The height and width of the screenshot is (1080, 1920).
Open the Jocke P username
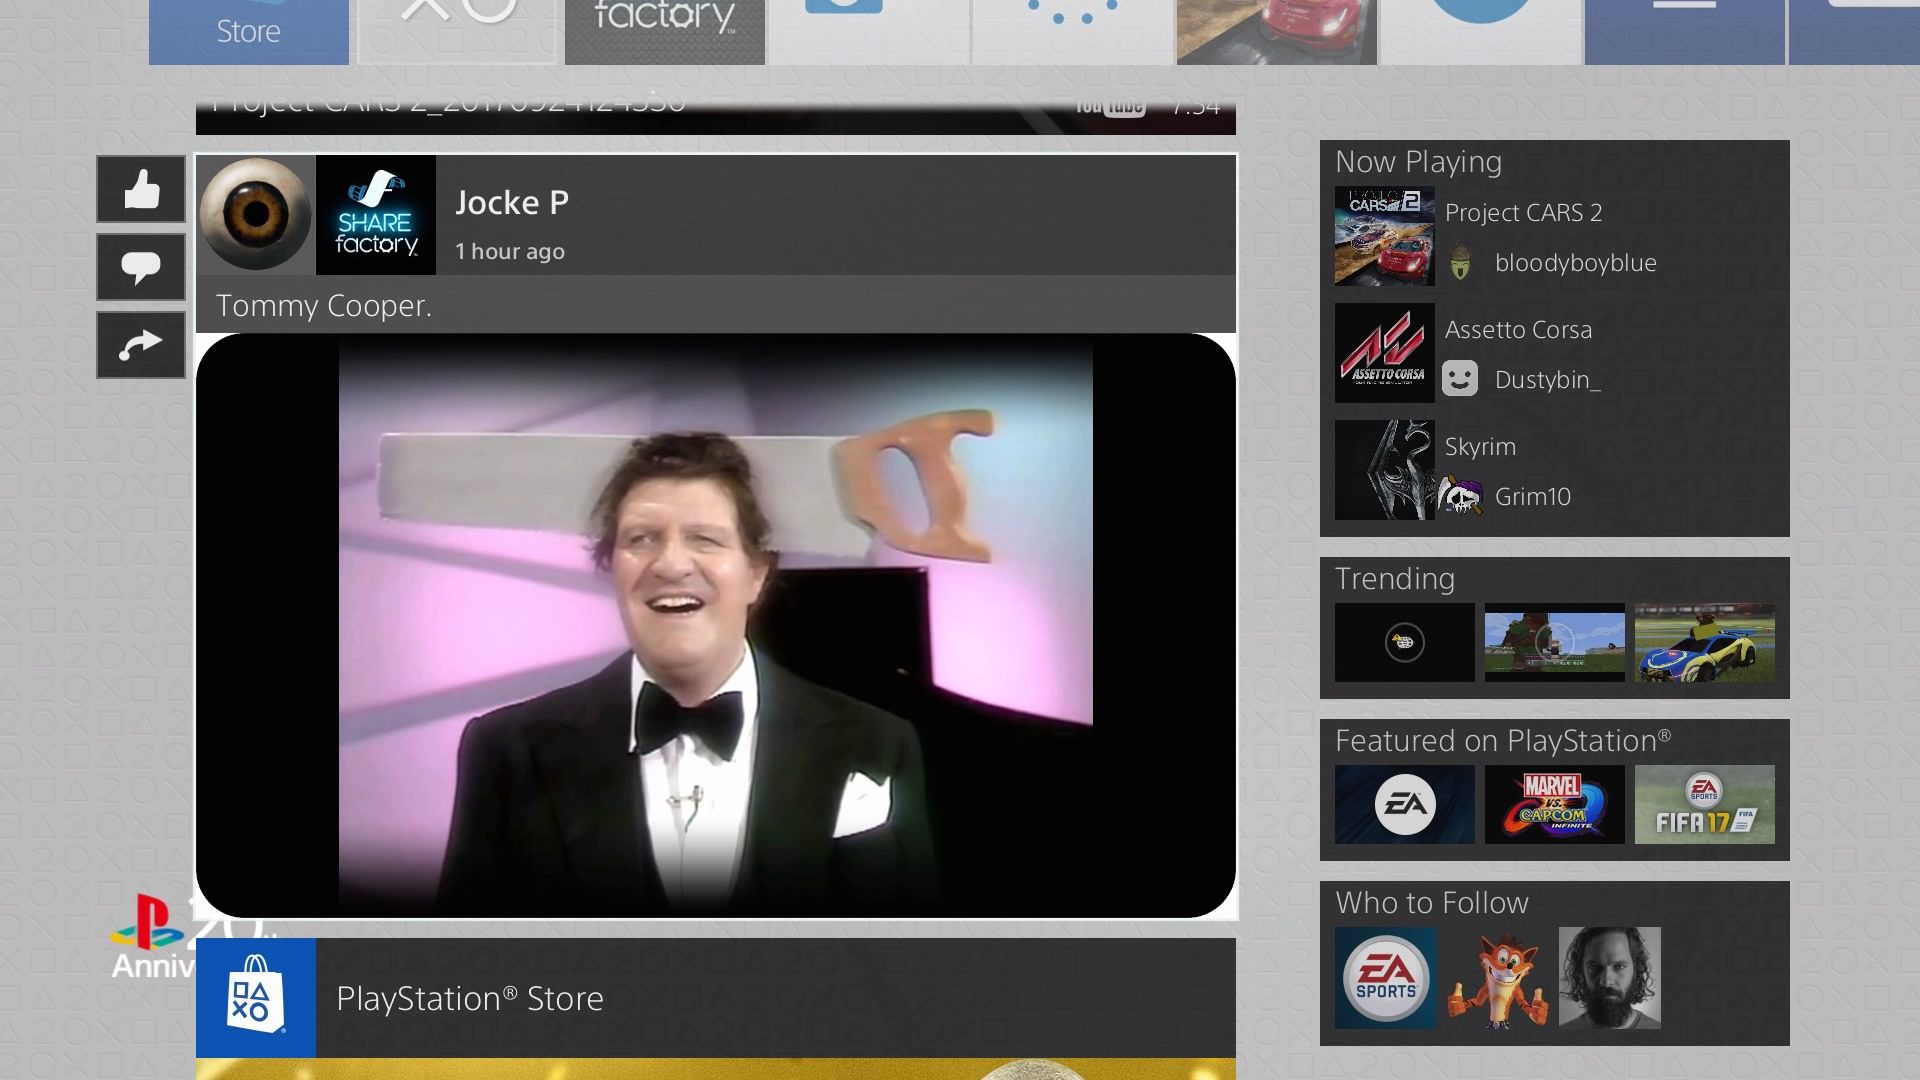512,203
